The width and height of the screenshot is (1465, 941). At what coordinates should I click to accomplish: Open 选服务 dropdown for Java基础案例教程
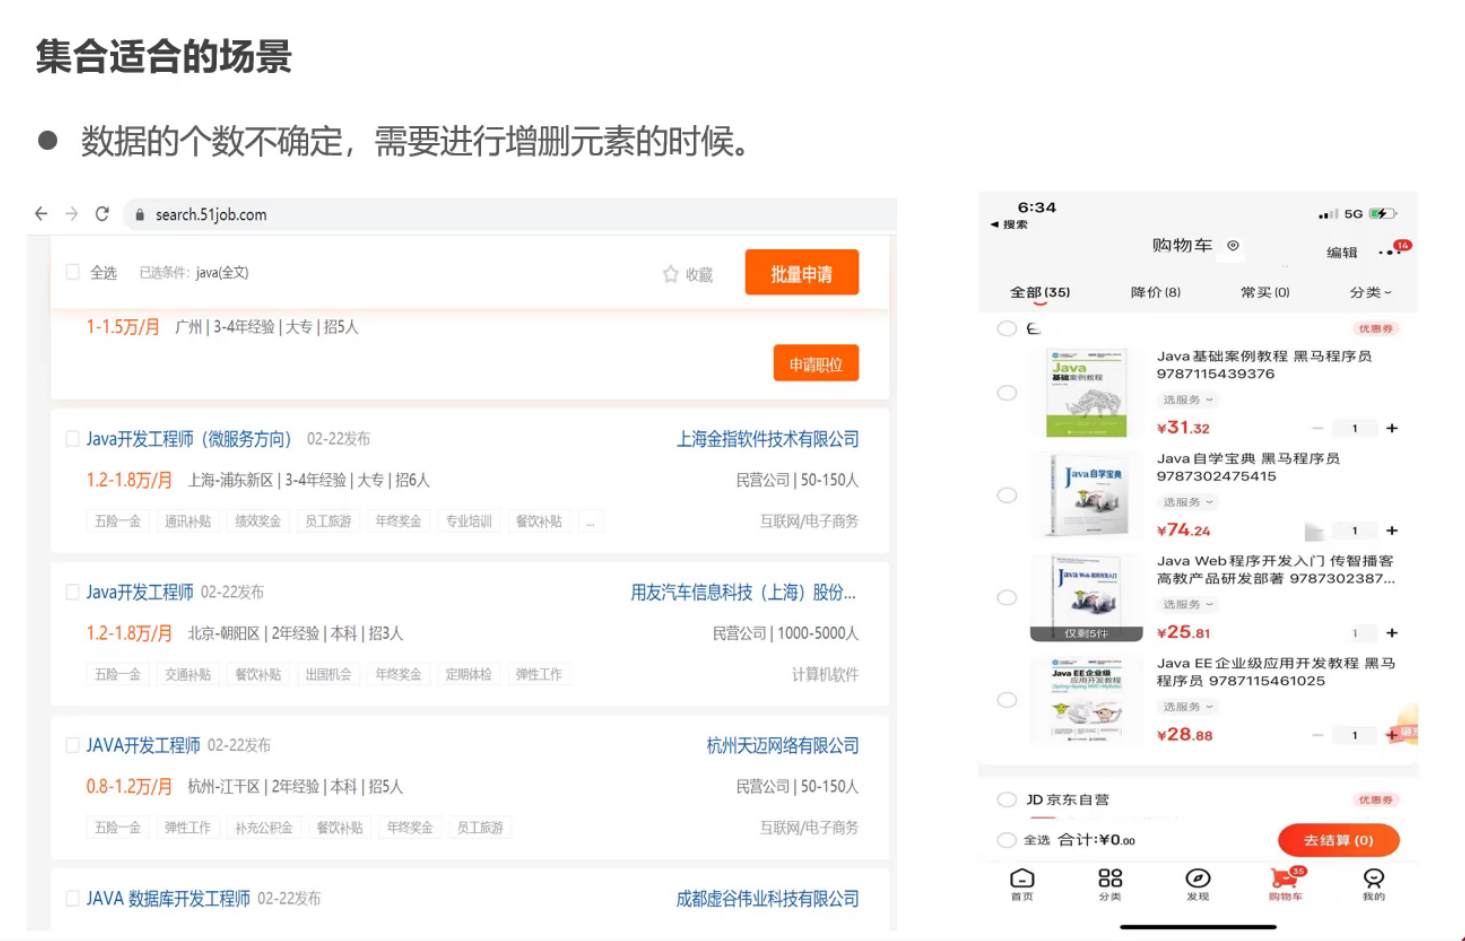point(1188,400)
